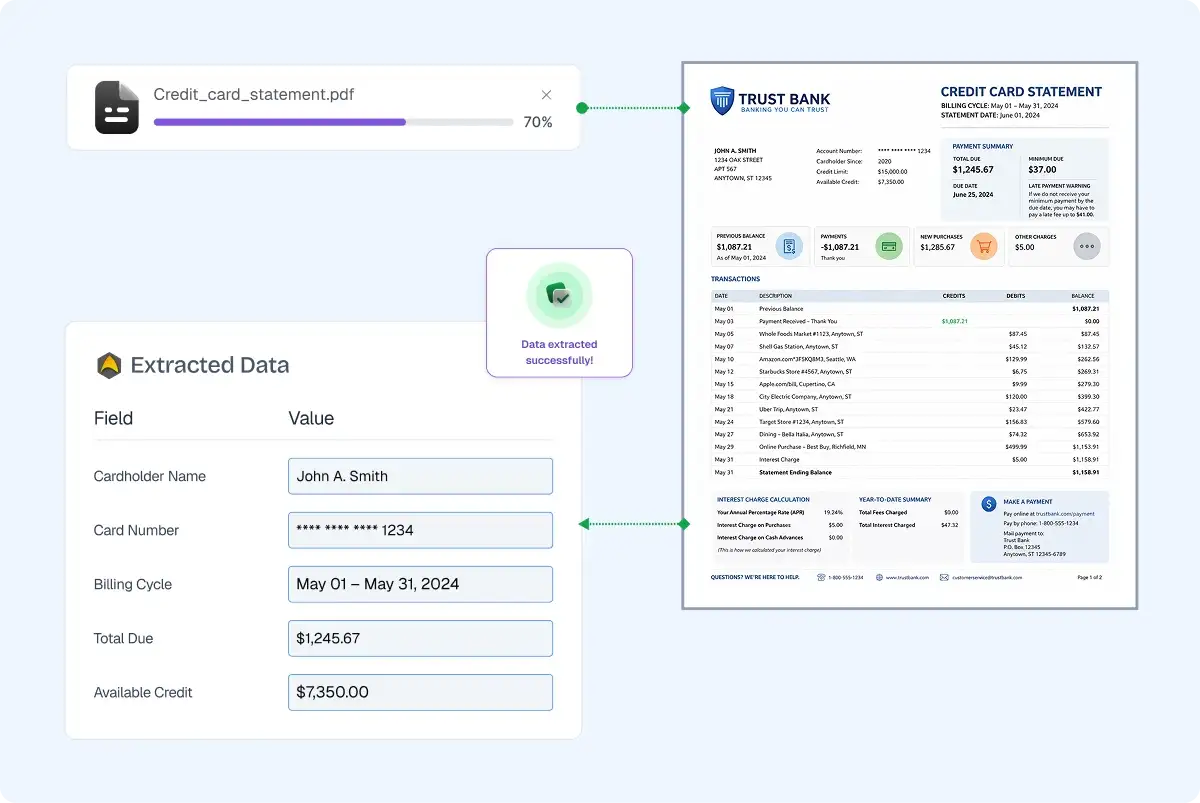Screen dimensions: 1200x803
Task: Click the Card Number masked field
Action: [x=420, y=530]
